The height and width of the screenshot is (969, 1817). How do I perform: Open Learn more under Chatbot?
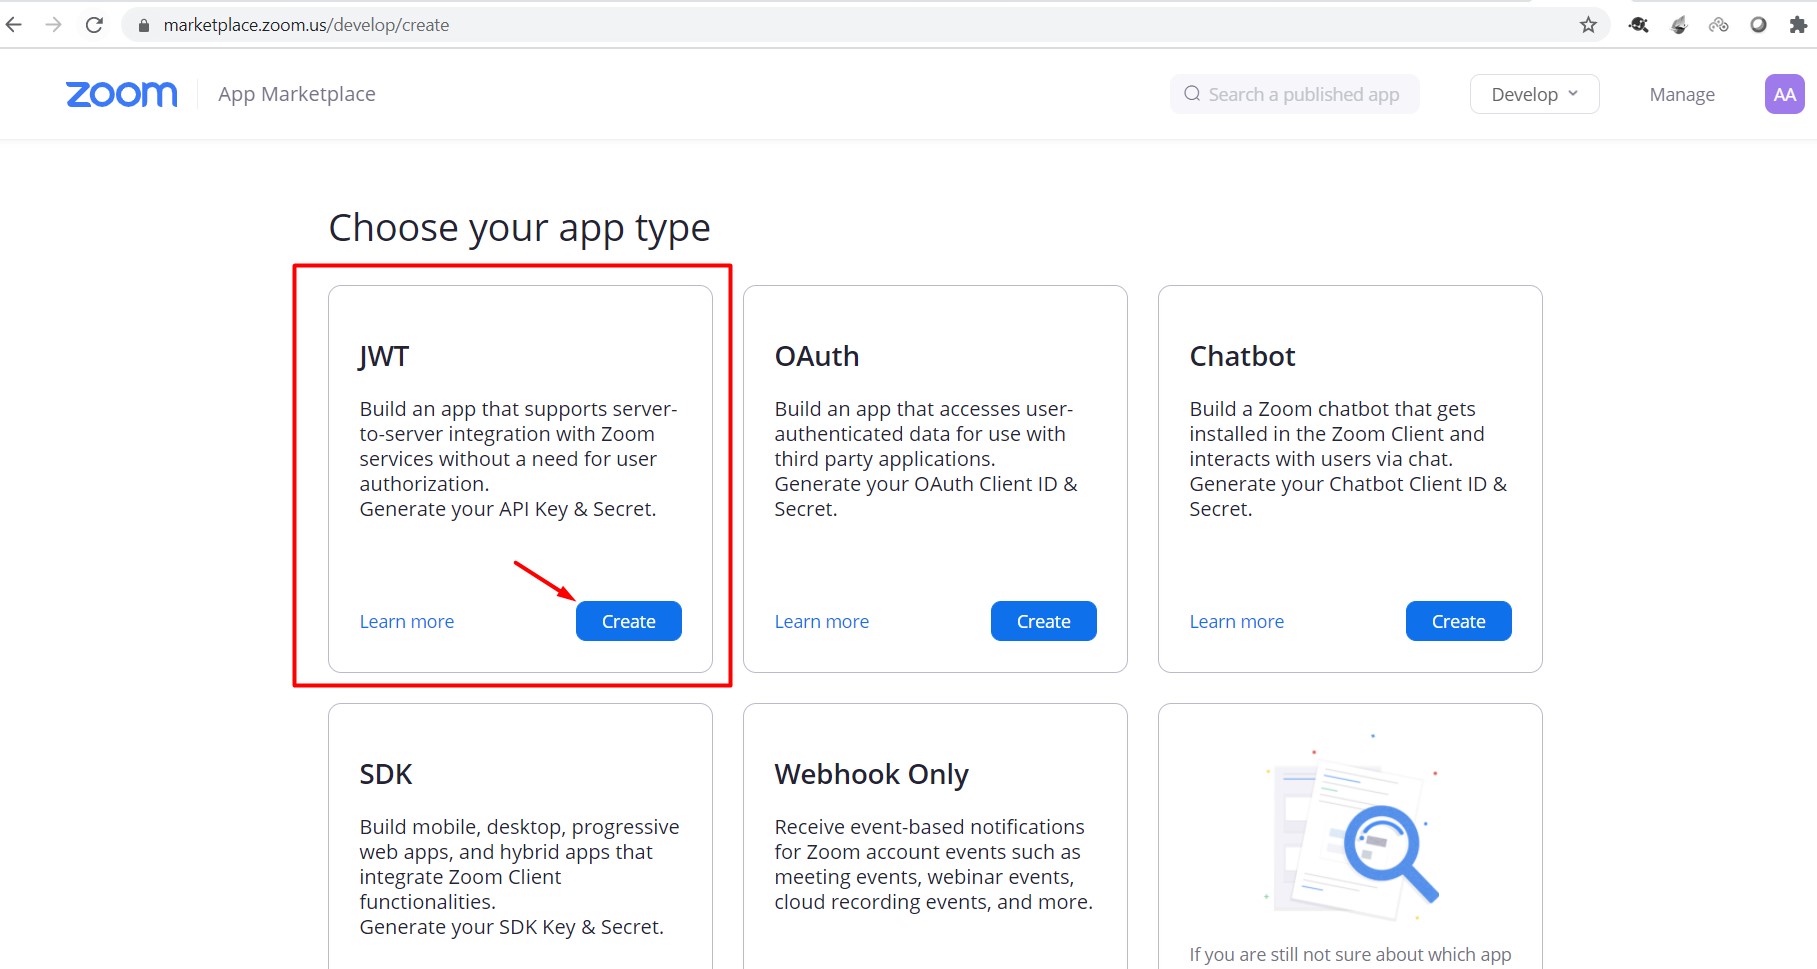tap(1237, 621)
